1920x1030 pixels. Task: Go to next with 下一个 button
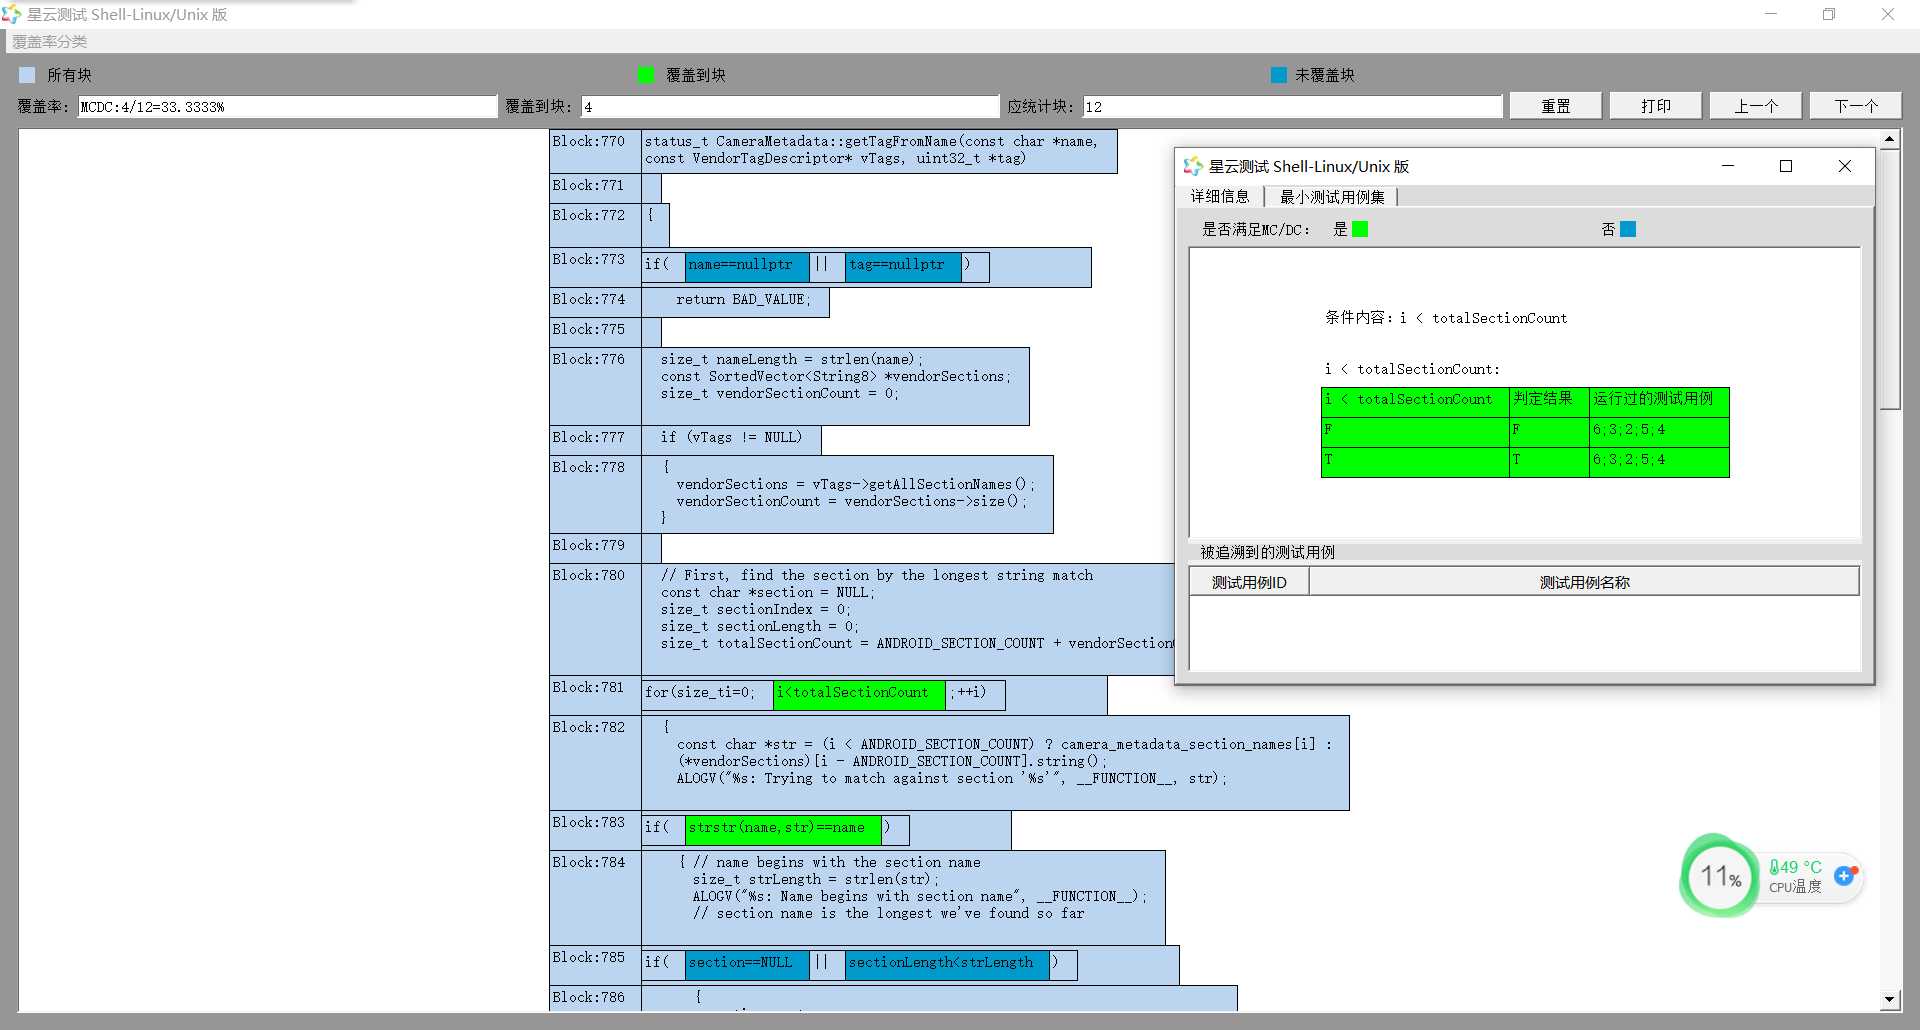pos(1855,106)
